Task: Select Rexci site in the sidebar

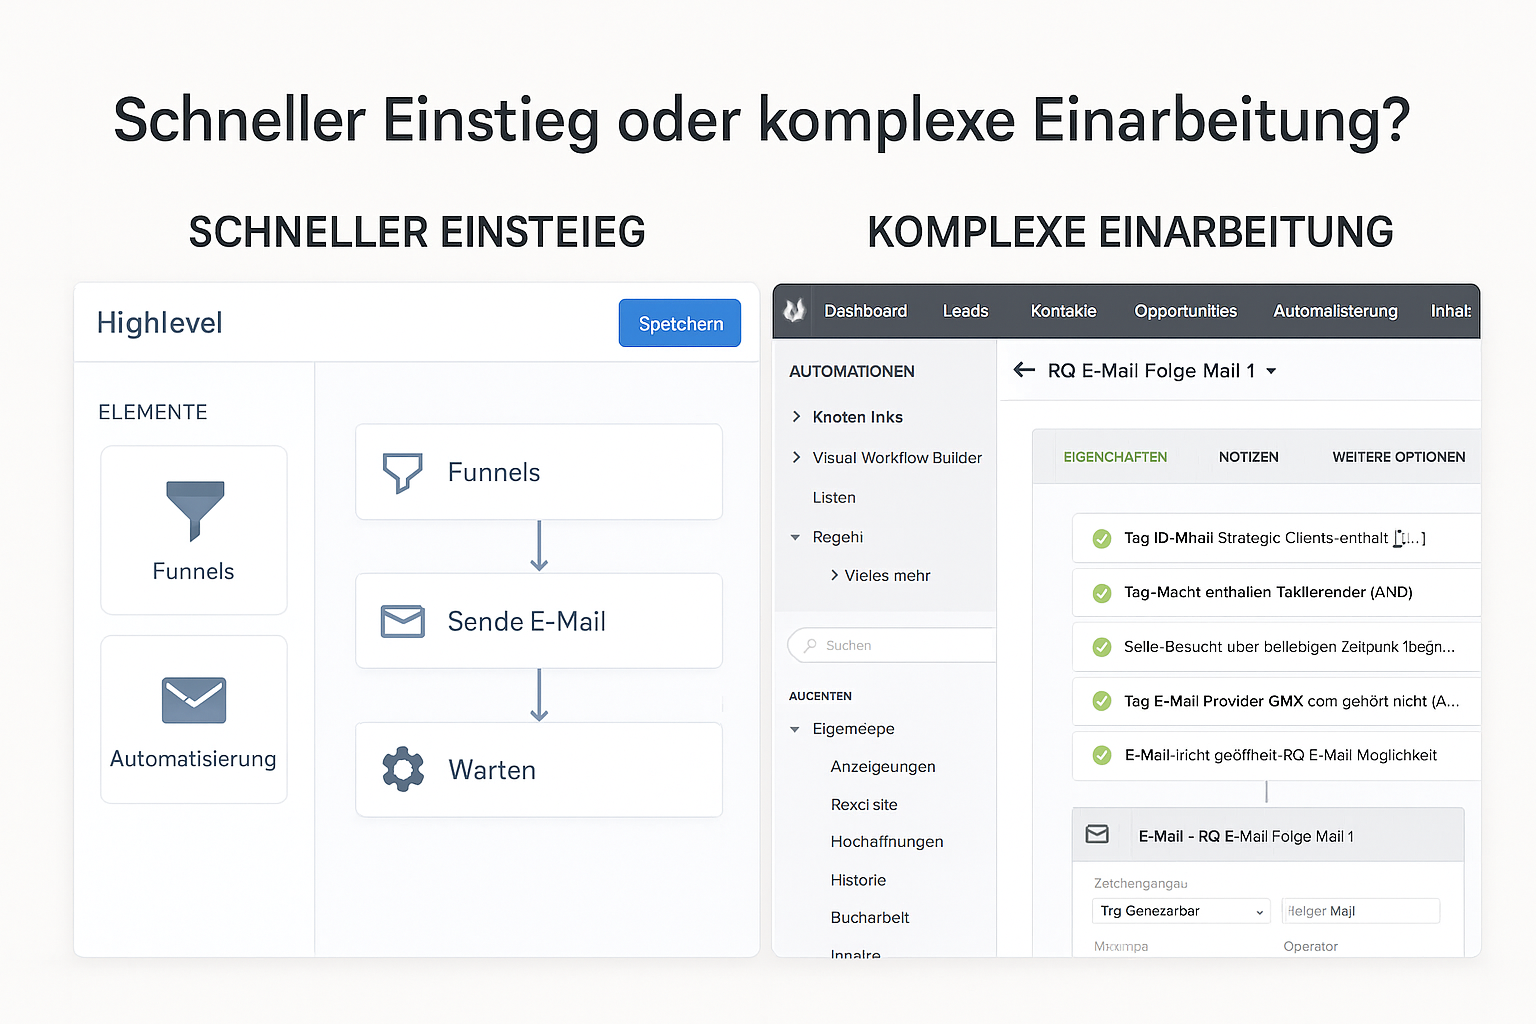Action: point(864,804)
